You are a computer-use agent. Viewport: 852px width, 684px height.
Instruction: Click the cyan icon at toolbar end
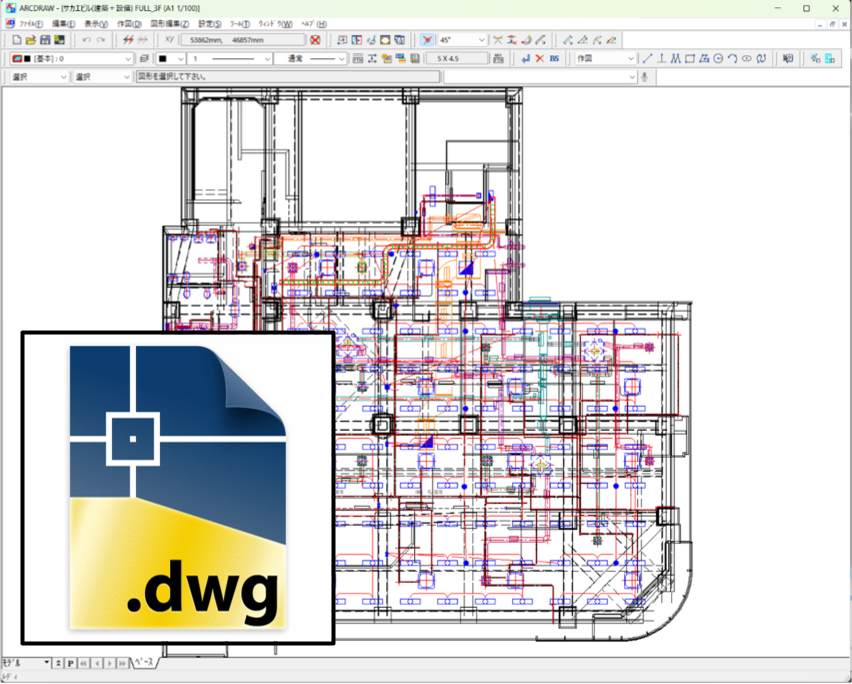point(829,59)
